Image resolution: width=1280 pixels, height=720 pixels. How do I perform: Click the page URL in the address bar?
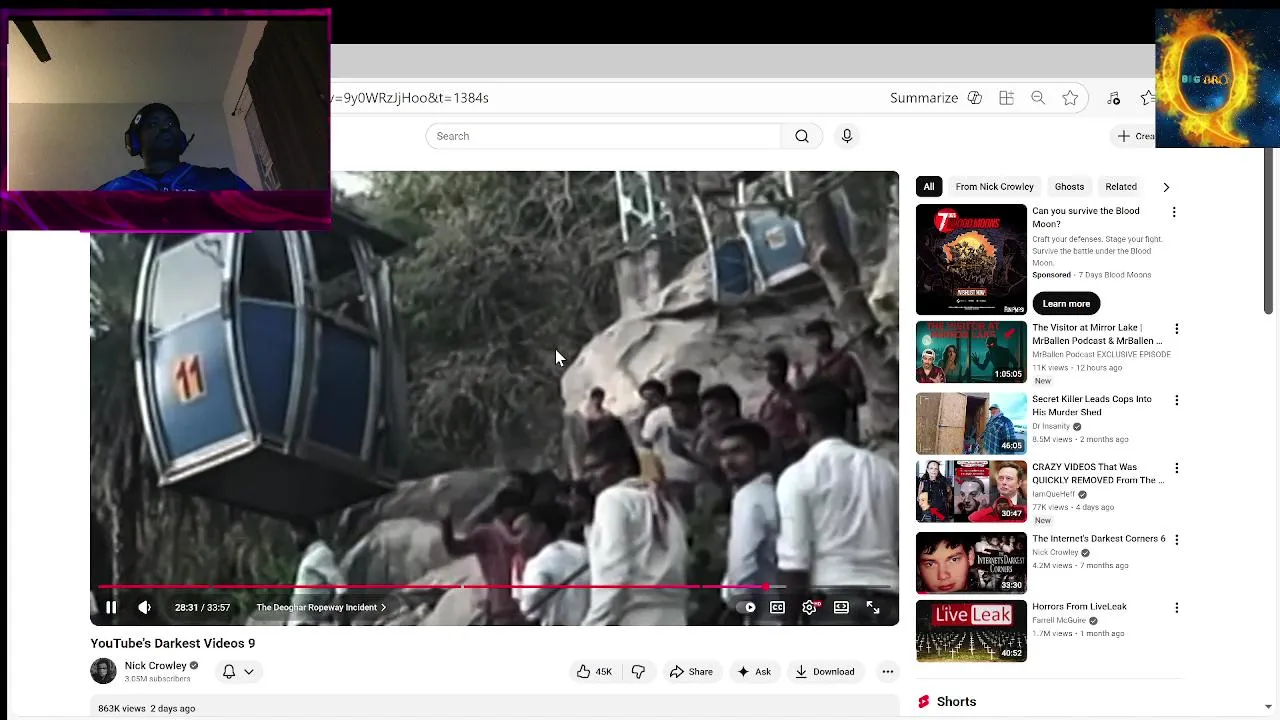pyautogui.click(x=412, y=98)
